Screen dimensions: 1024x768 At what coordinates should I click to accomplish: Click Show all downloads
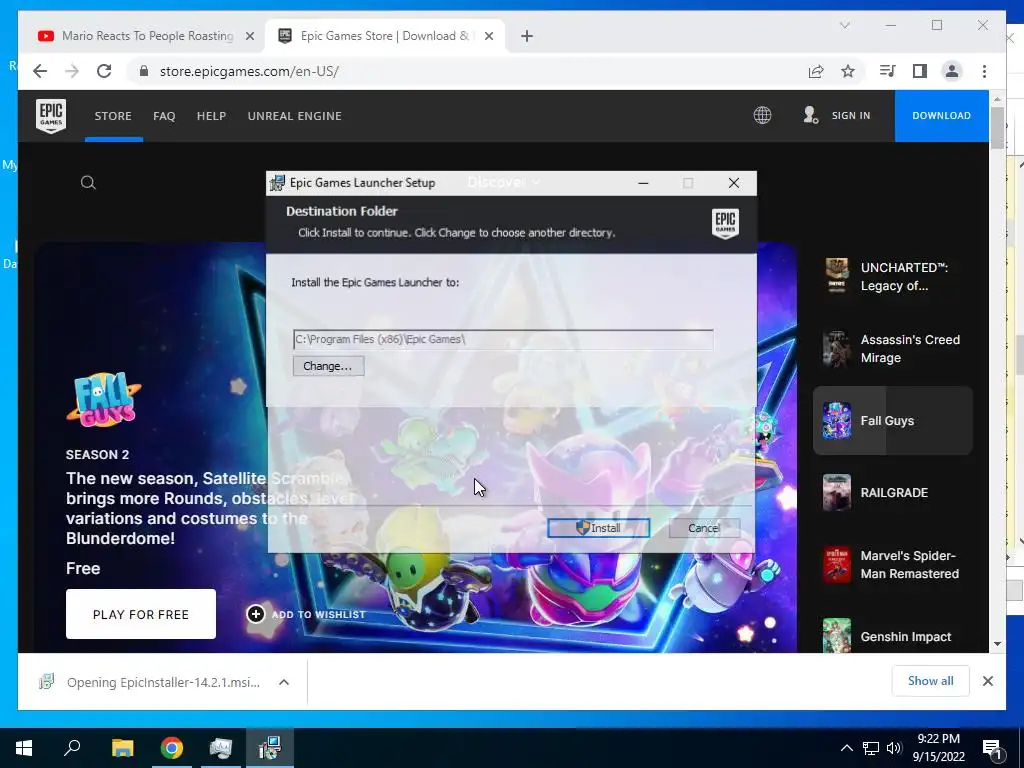click(x=930, y=680)
